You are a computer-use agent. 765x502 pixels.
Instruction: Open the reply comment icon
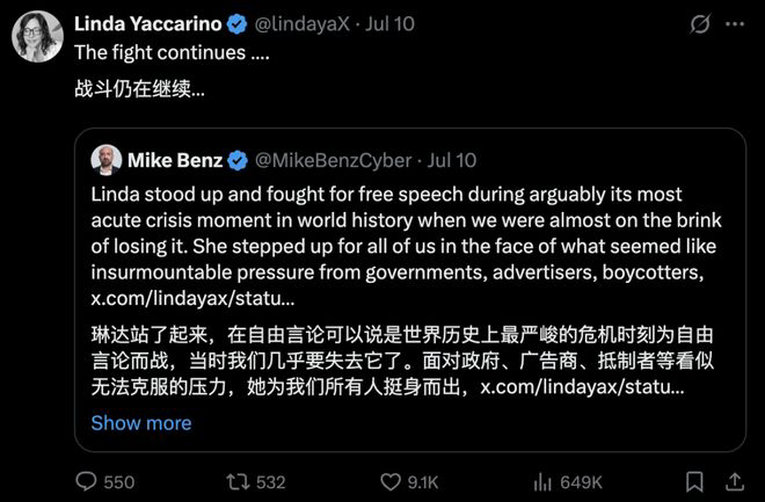(x=86, y=482)
